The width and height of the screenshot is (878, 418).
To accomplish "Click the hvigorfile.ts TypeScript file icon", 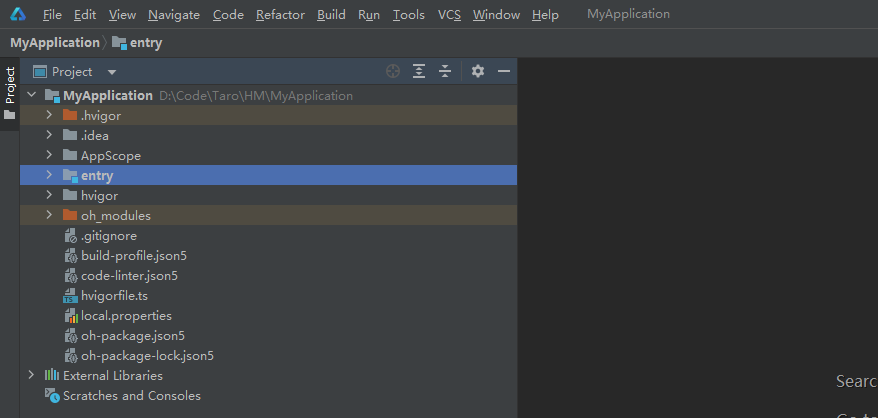I will (x=70, y=296).
